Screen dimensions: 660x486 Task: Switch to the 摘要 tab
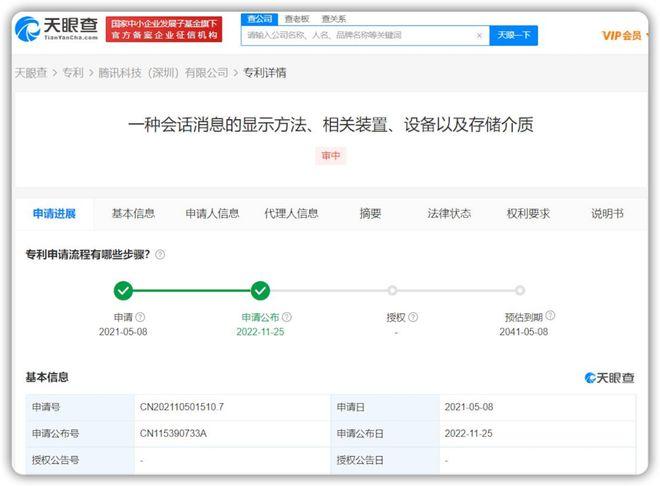(x=370, y=214)
